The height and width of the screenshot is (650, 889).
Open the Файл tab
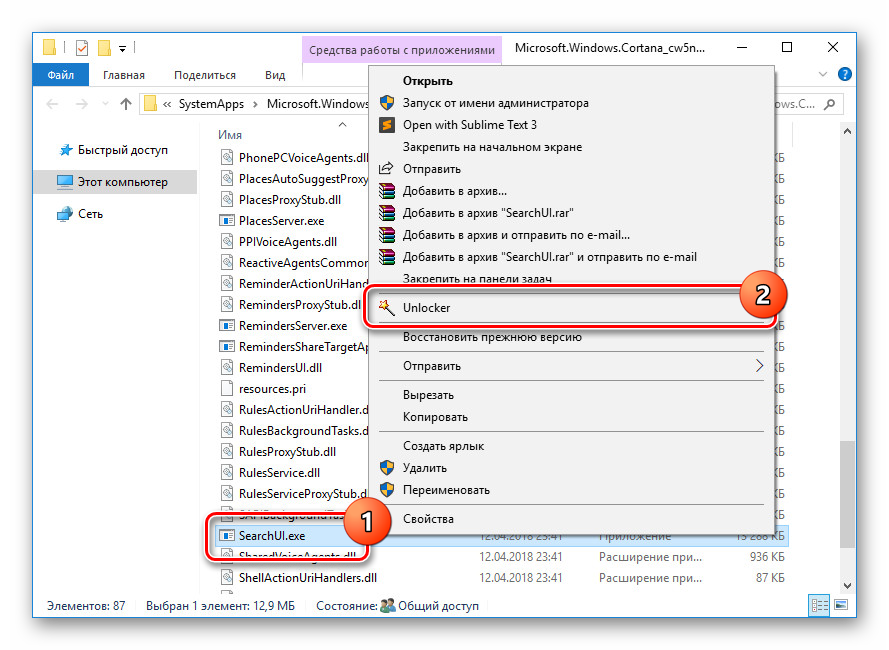click(x=61, y=75)
